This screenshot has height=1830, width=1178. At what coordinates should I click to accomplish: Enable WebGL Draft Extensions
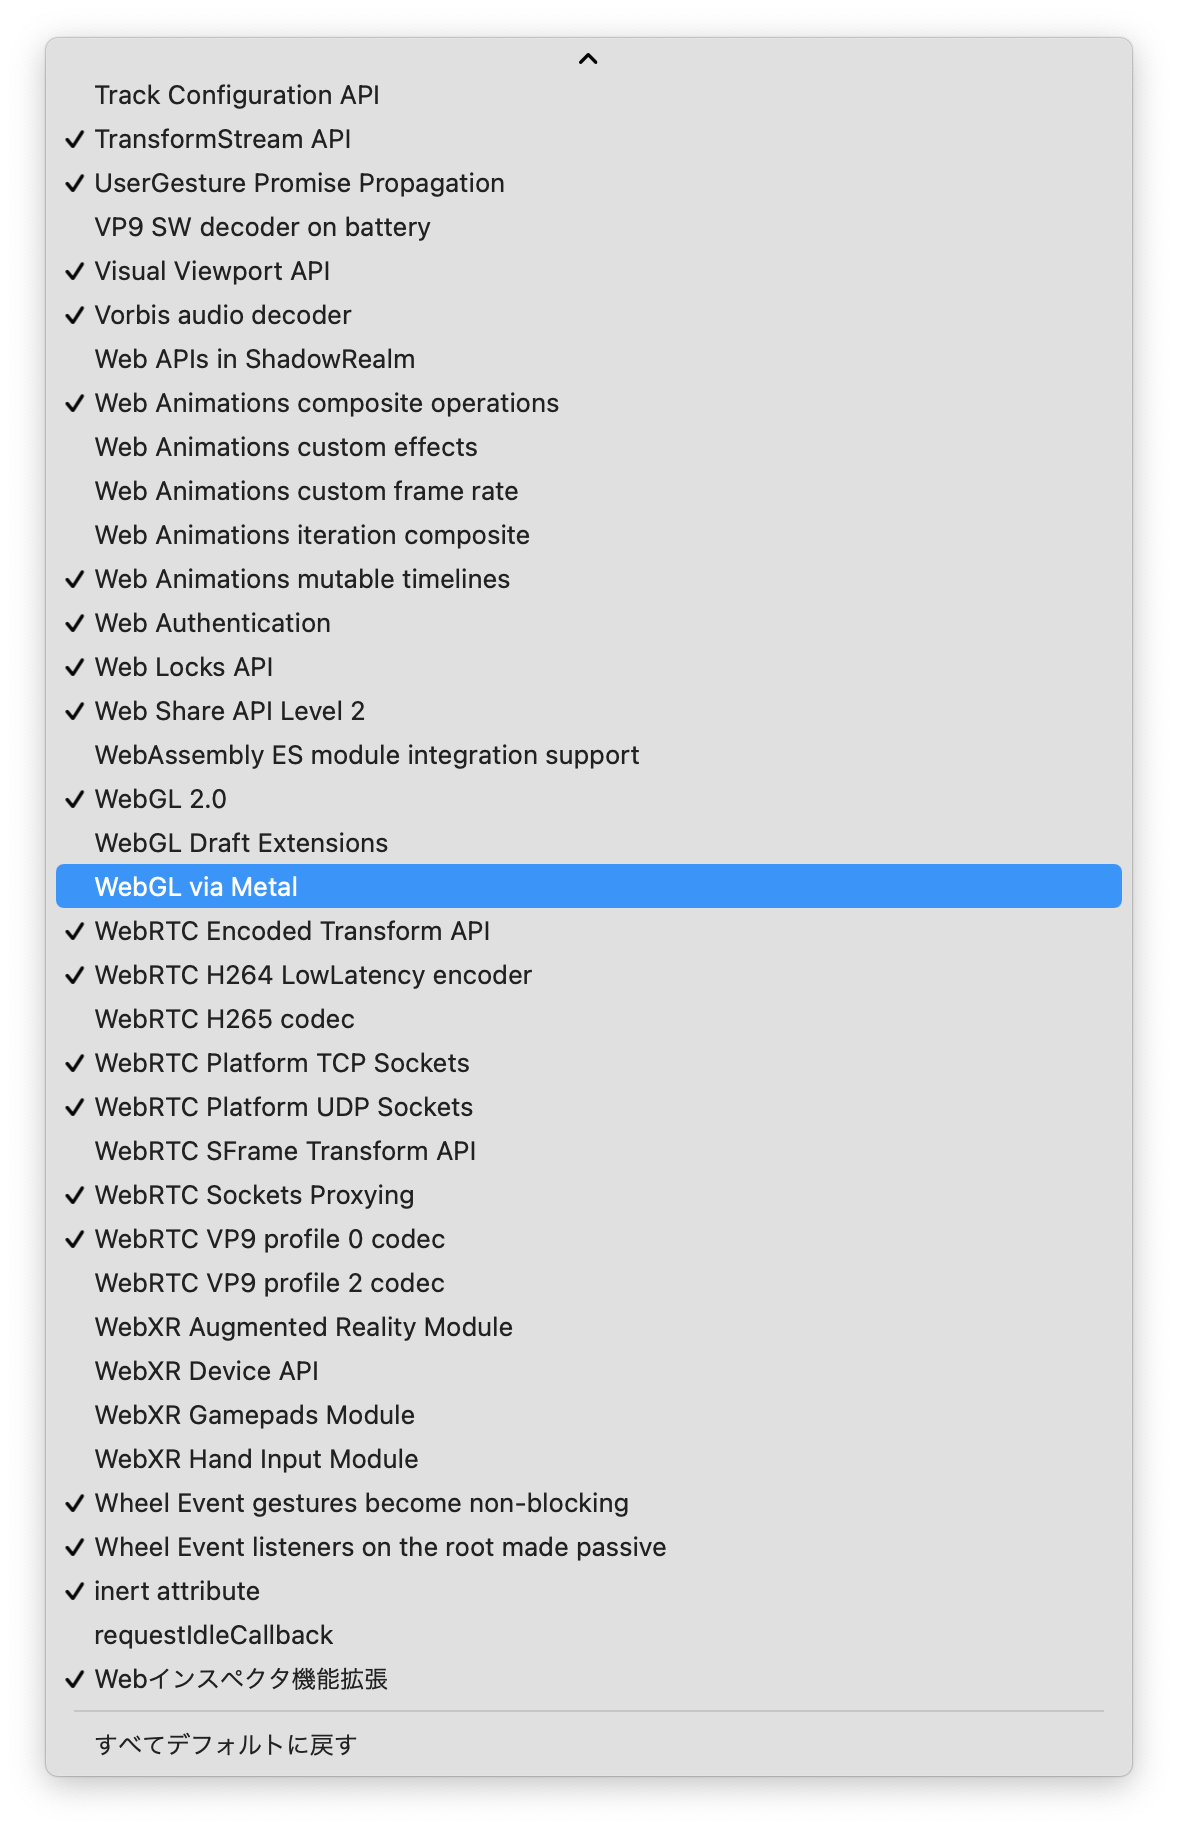pos(241,843)
